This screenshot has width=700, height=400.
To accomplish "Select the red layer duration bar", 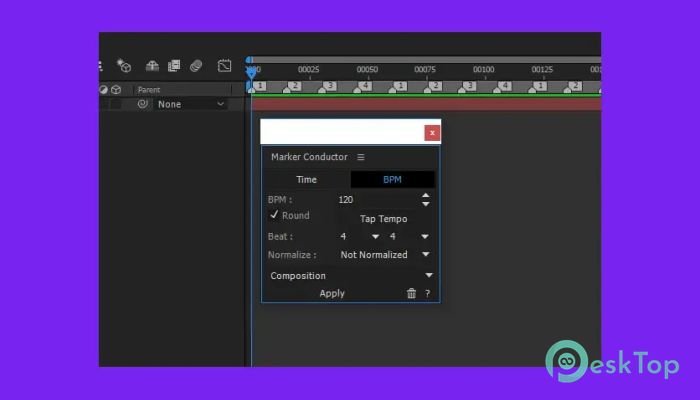I will 426,104.
